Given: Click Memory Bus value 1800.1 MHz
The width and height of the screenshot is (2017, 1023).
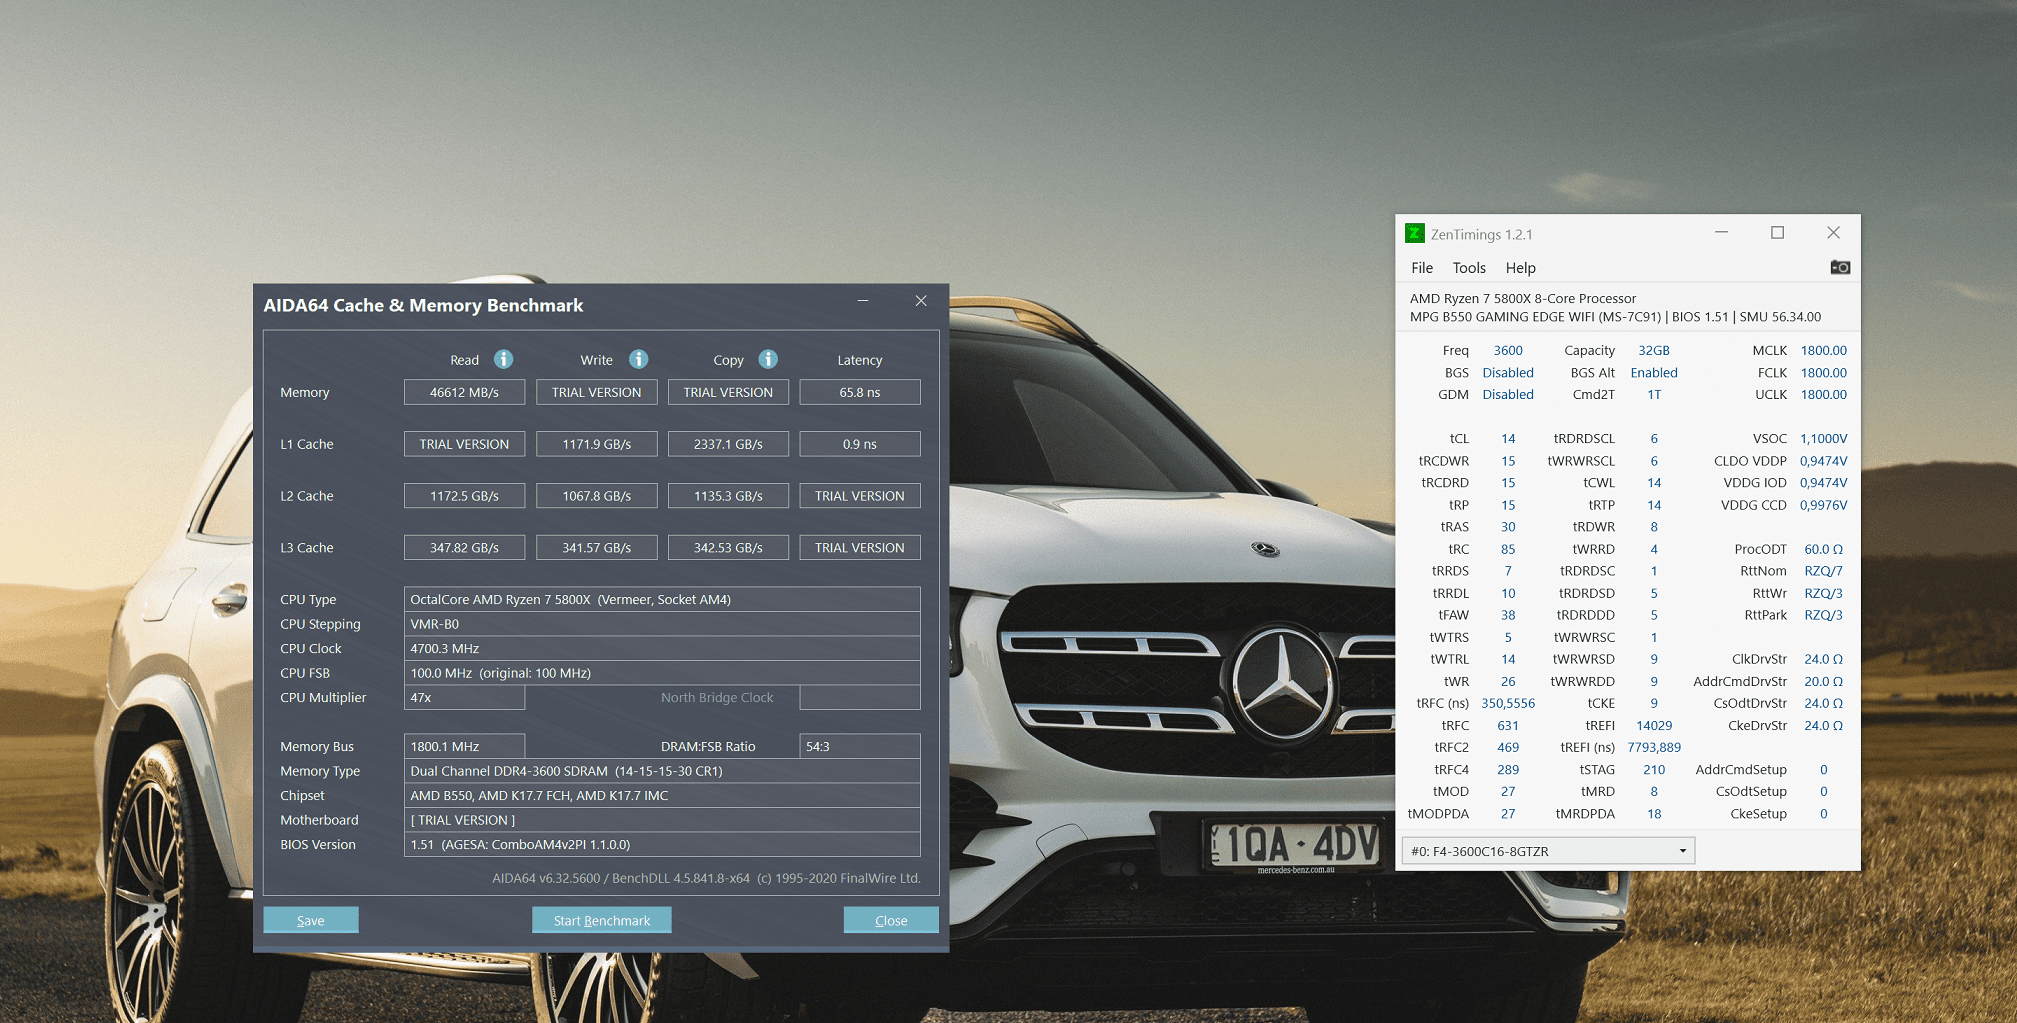Looking at the screenshot, I should pyautogui.click(x=464, y=746).
